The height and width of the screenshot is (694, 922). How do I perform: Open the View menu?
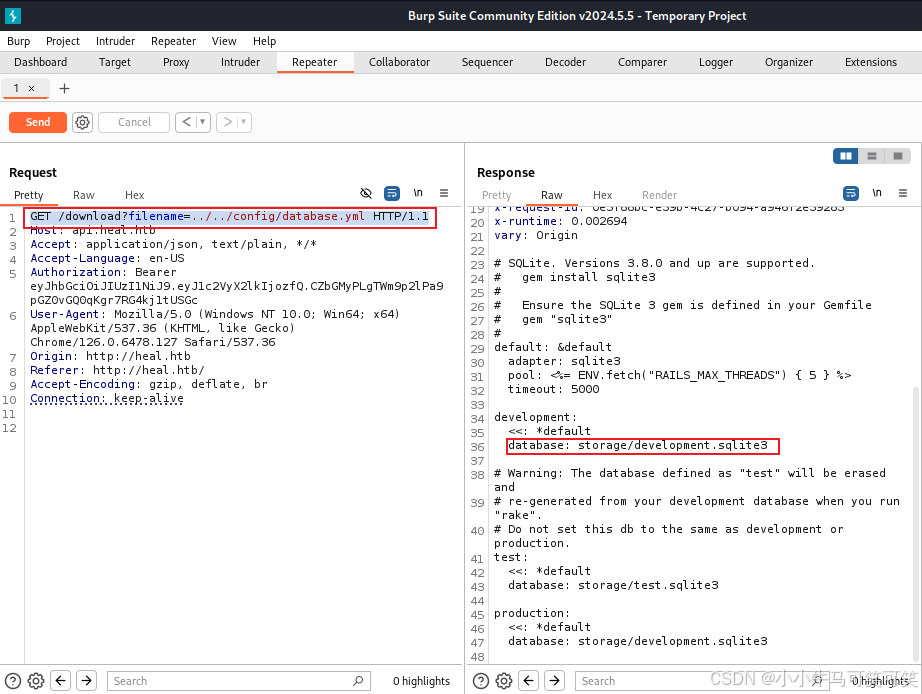(224, 41)
